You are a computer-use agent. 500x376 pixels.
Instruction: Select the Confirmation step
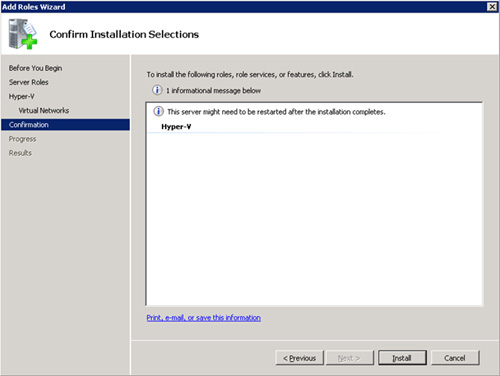[x=65, y=125]
